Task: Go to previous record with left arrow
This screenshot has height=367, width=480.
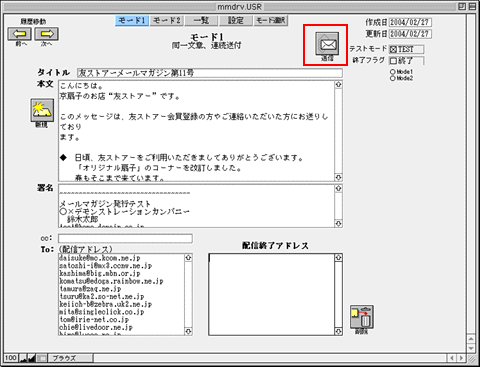Action: coord(20,34)
